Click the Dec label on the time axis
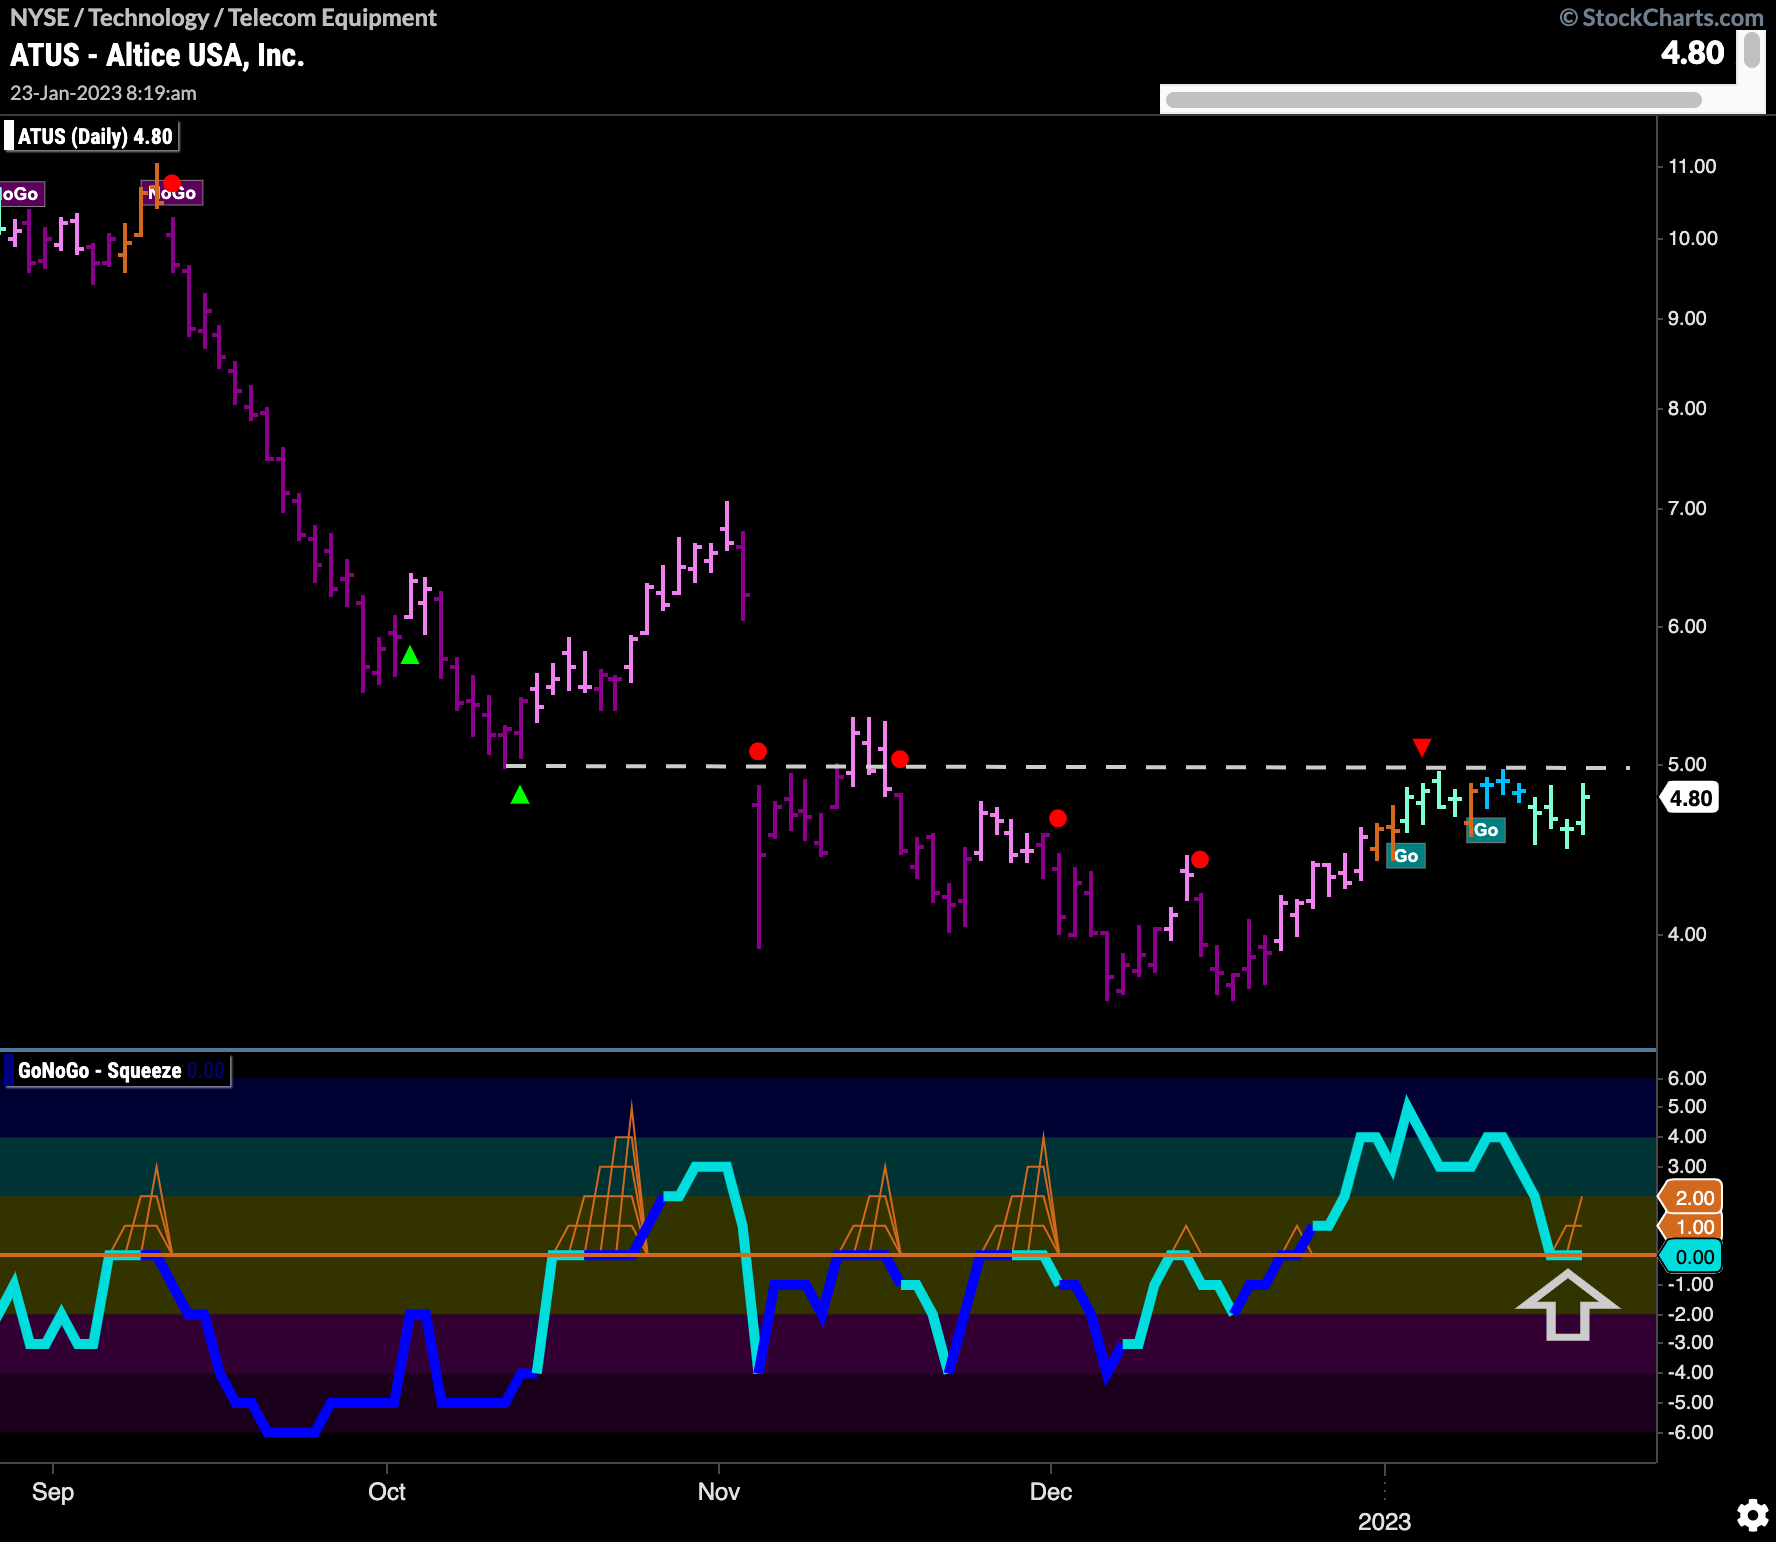Image resolution: width=1776 pixels, height=1542 pixels. pos(1051,1492)
